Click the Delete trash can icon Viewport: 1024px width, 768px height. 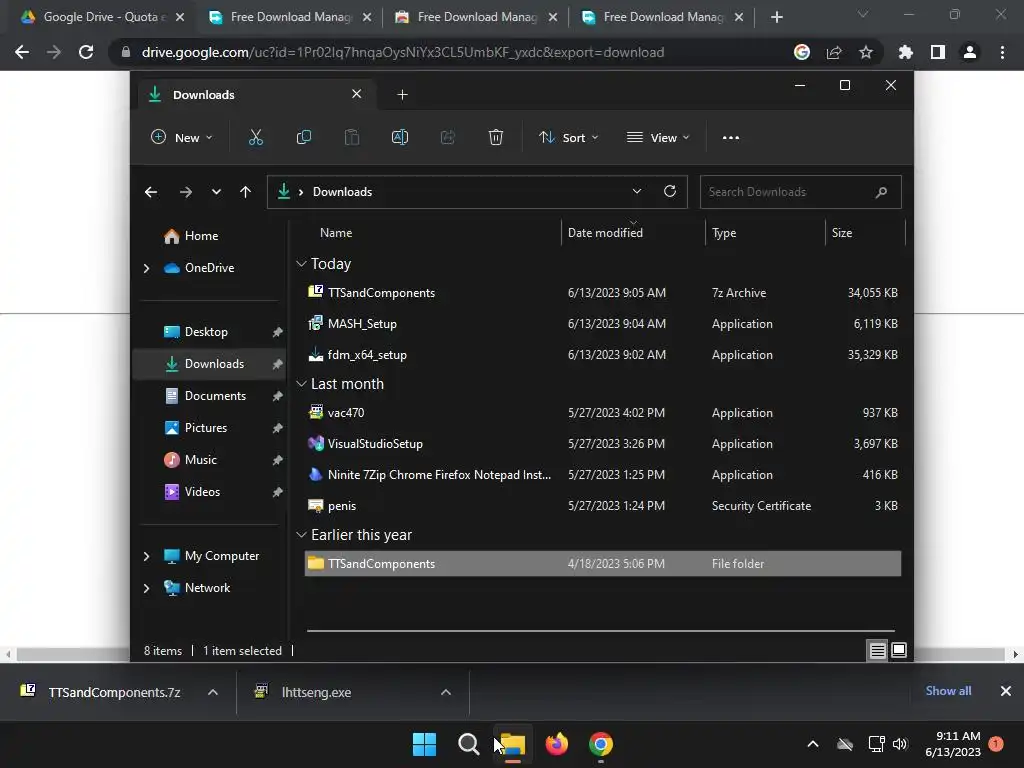(x=496, y=137)
